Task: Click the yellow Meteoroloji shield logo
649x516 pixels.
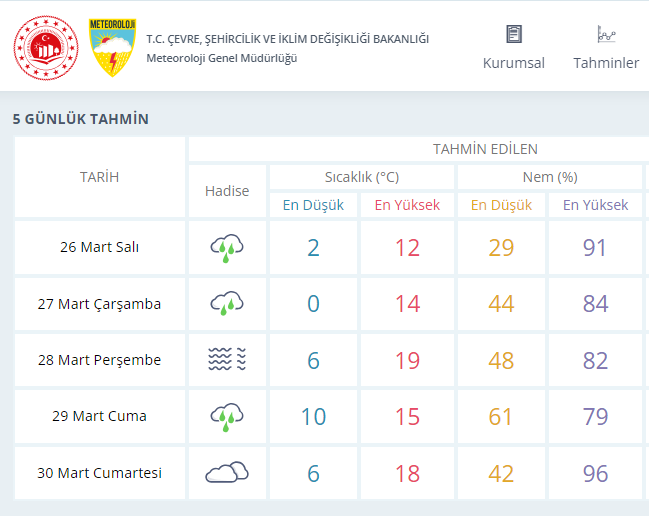Action: [113, 48]
